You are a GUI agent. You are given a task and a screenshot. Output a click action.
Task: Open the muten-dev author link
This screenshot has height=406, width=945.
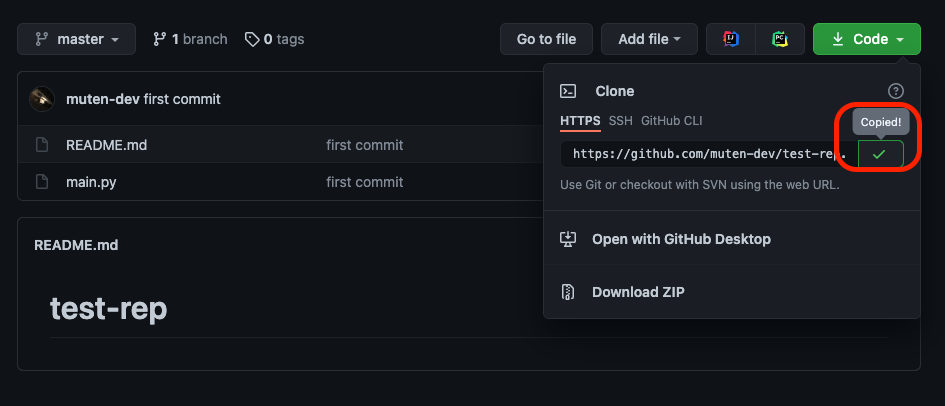tap(102, 99)
